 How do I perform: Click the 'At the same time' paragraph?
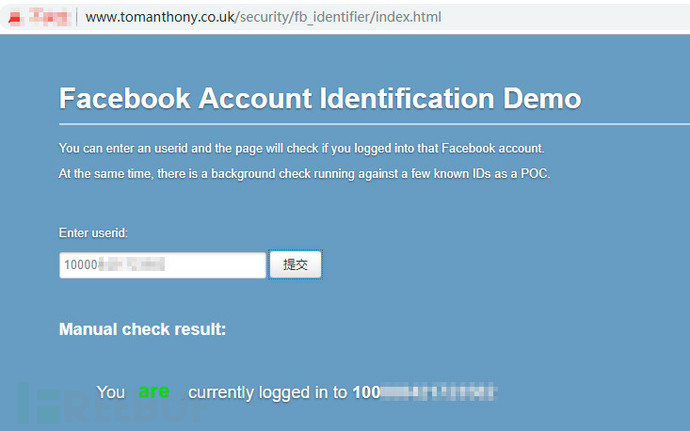[304, 173]
